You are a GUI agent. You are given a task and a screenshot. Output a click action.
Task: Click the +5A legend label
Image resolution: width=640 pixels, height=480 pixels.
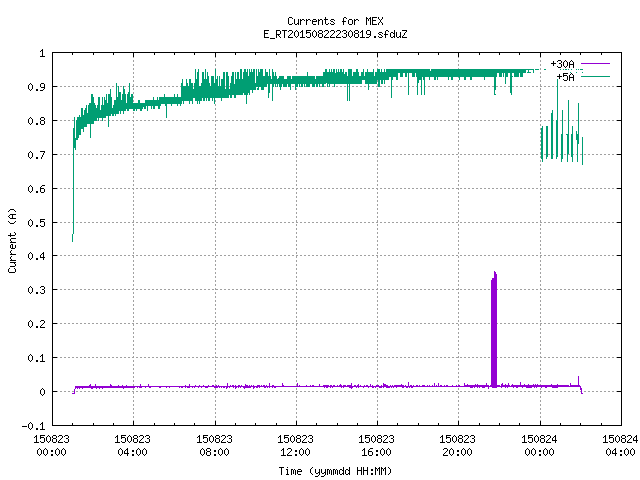566,77
